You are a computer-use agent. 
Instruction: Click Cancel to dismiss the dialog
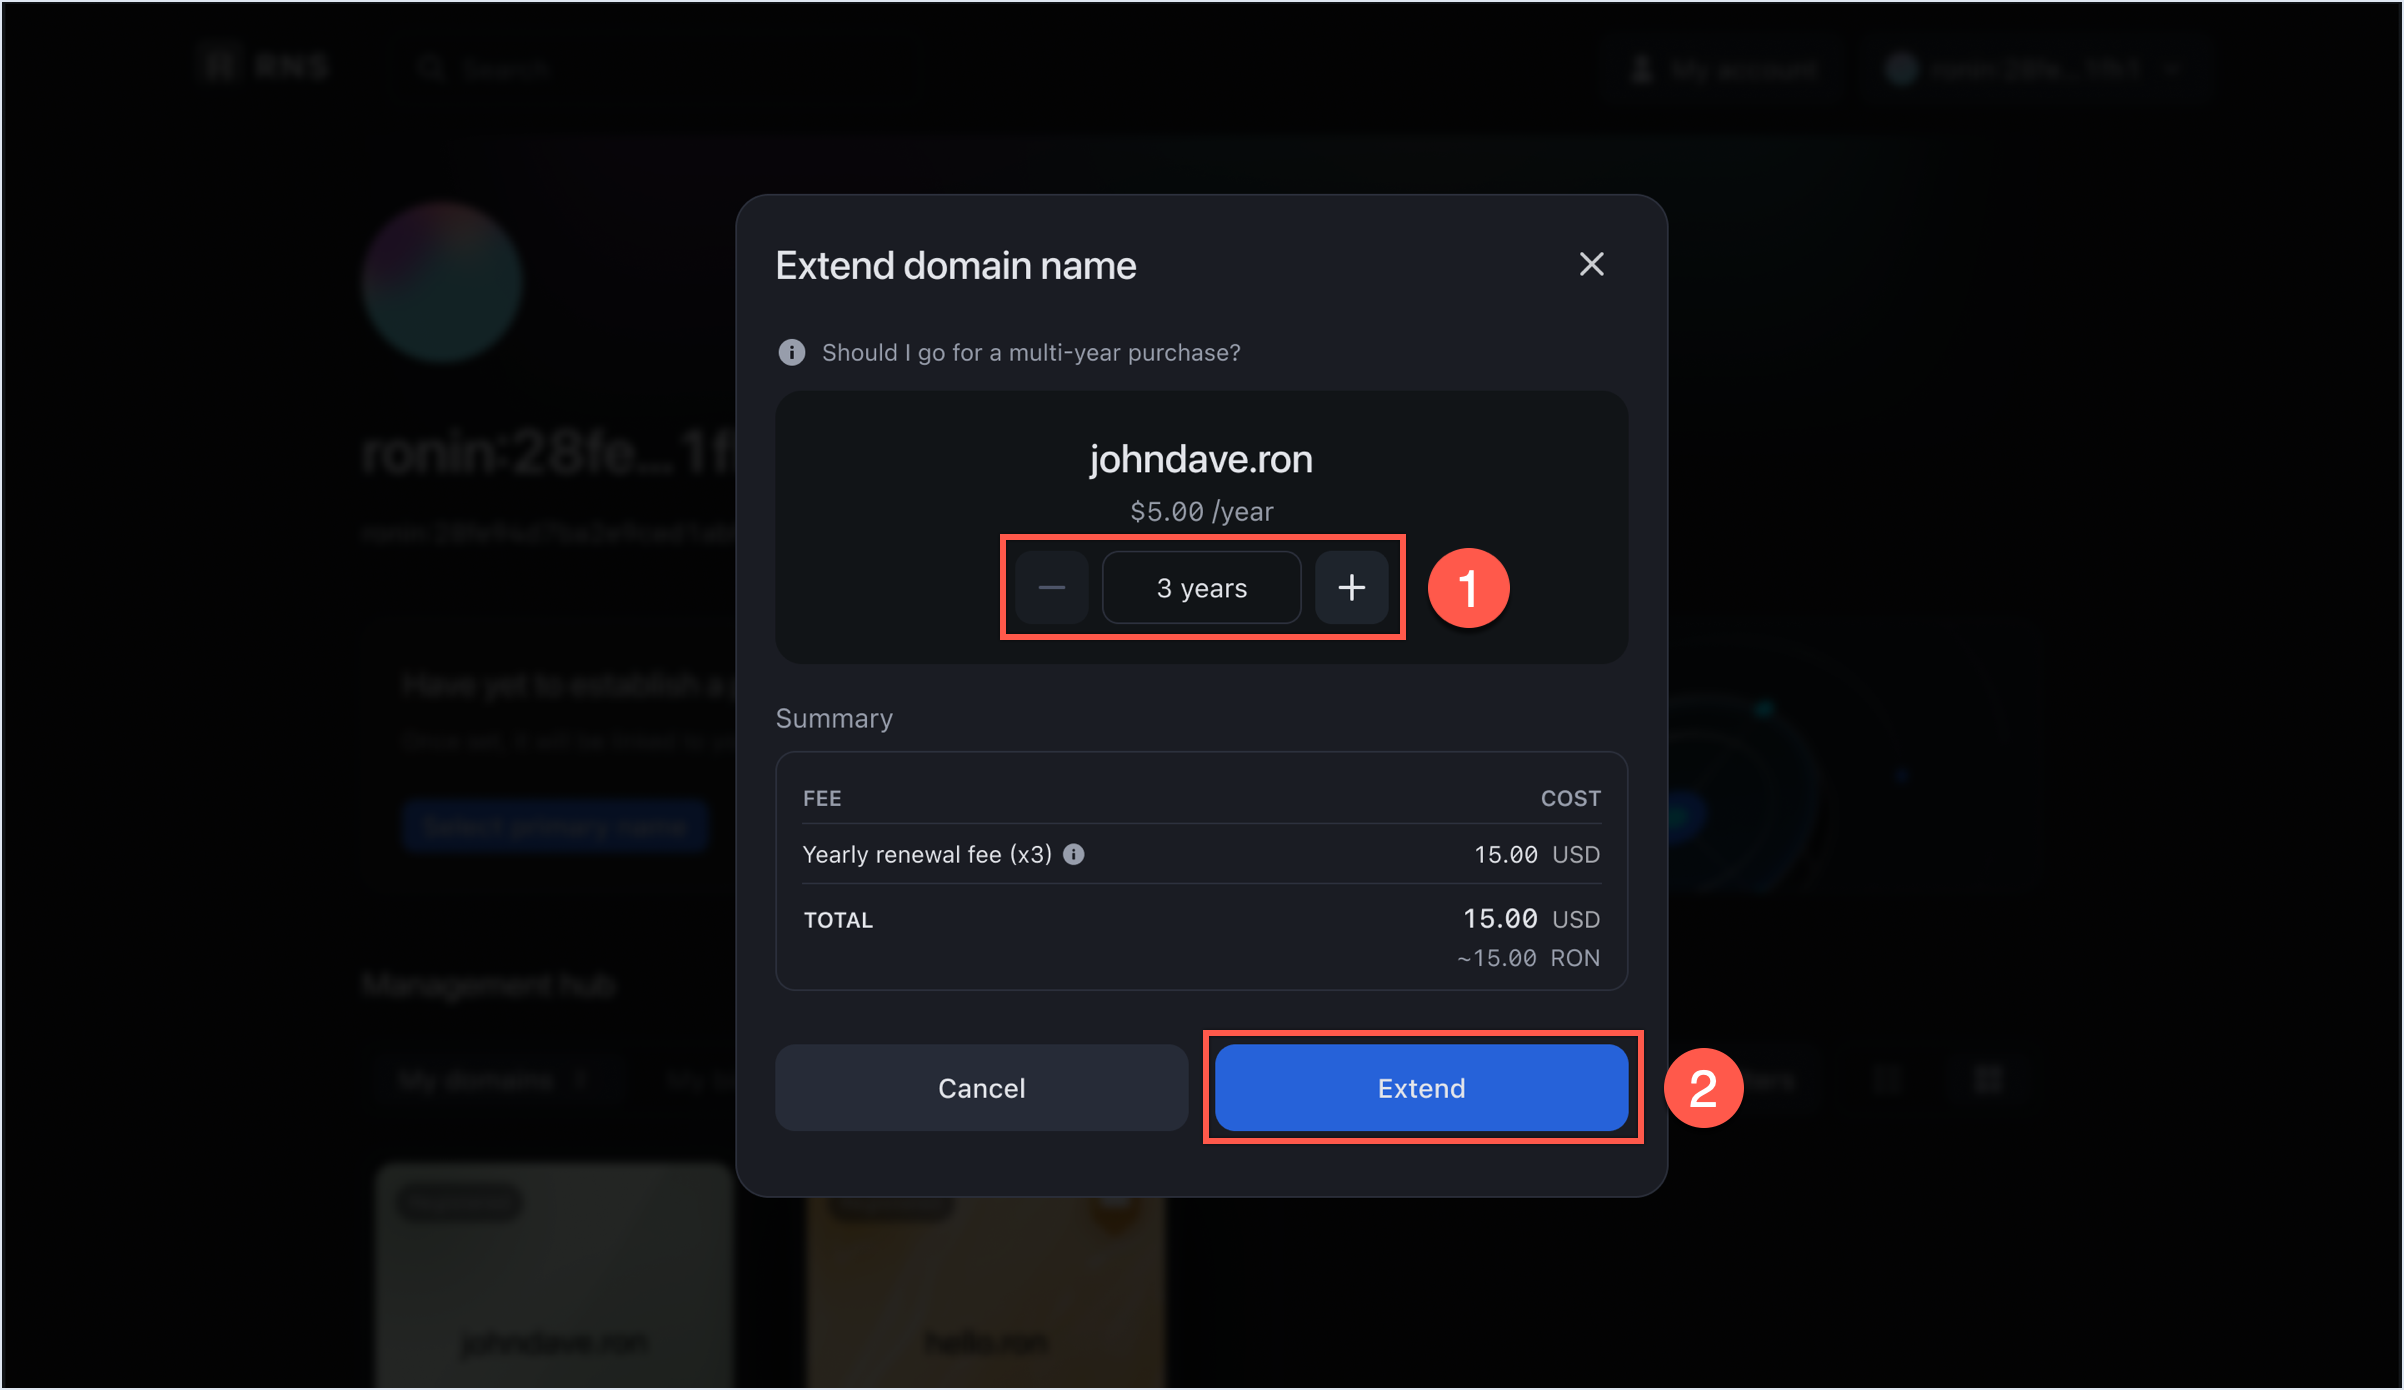(983, 1087)
